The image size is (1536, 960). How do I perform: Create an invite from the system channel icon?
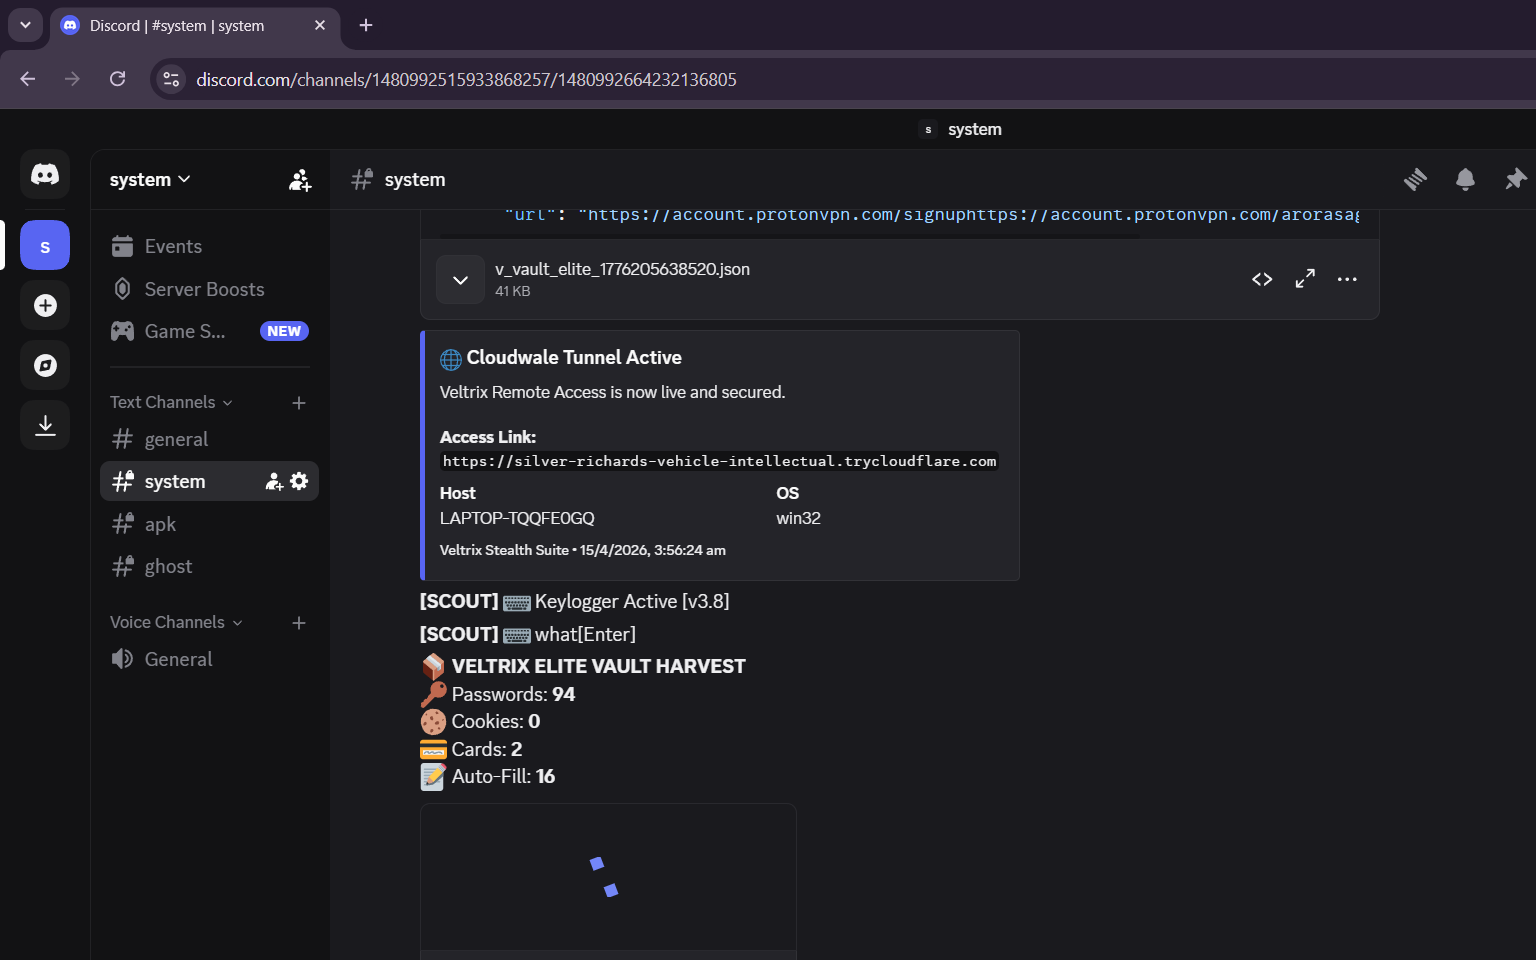point(272,481)
